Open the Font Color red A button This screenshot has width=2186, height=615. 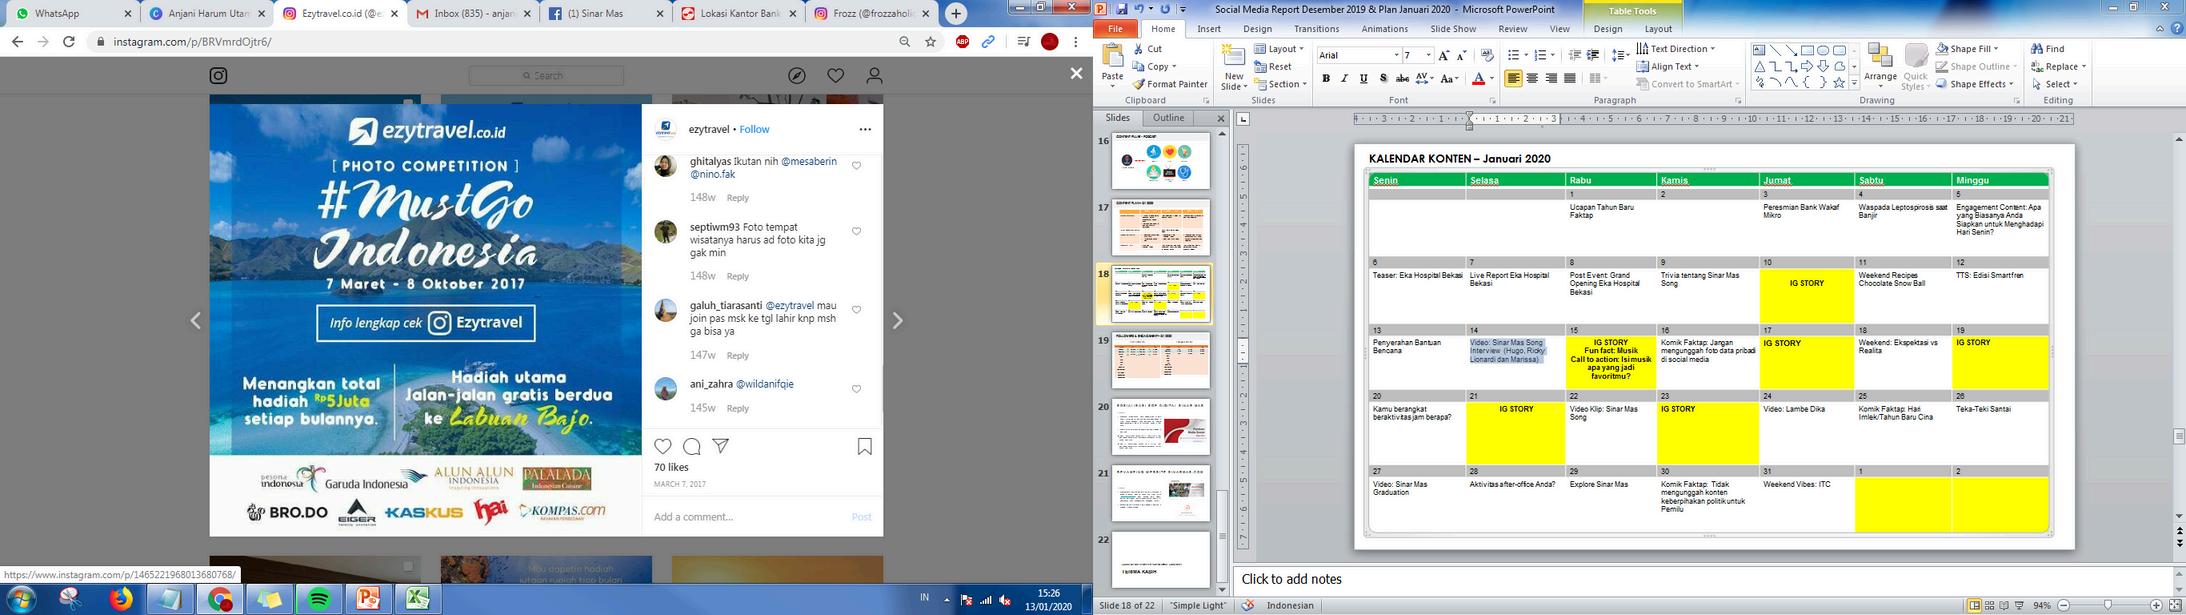(1478, 79)
